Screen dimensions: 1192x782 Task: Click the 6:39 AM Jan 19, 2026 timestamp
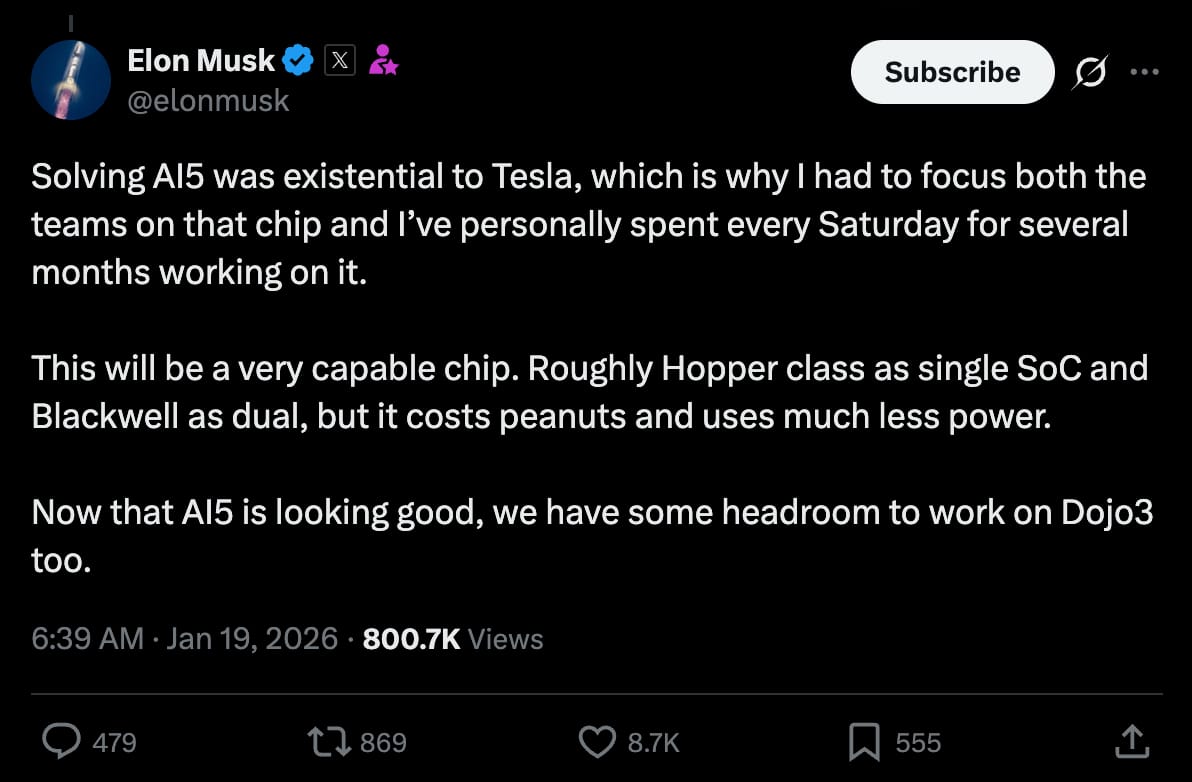click(185, 639)
